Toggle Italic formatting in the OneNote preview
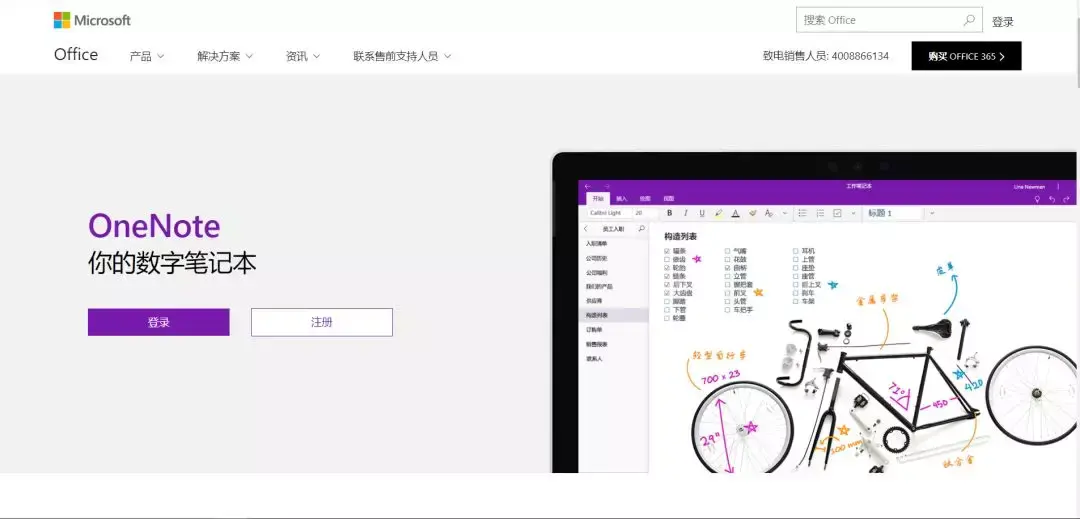The image size is (1080, 519). tap(686, 213)
